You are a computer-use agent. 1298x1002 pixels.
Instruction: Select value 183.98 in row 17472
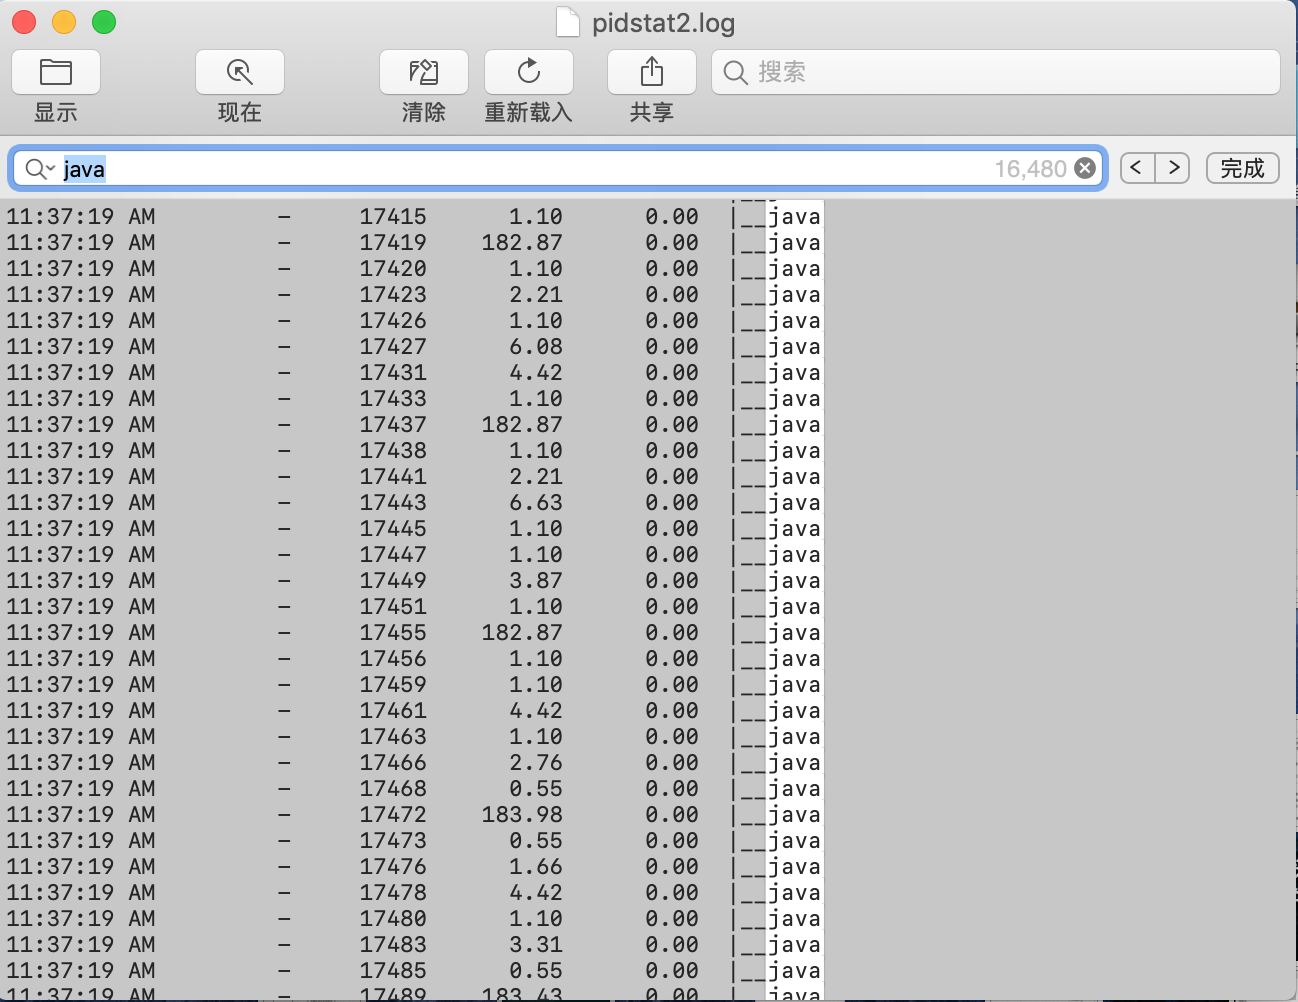click(522, 814)
